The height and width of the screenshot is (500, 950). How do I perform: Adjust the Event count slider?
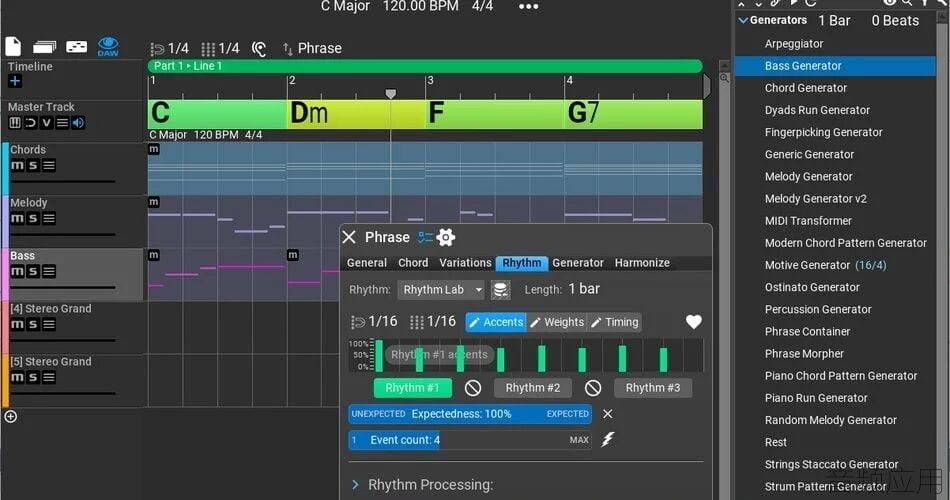(470, 440)
